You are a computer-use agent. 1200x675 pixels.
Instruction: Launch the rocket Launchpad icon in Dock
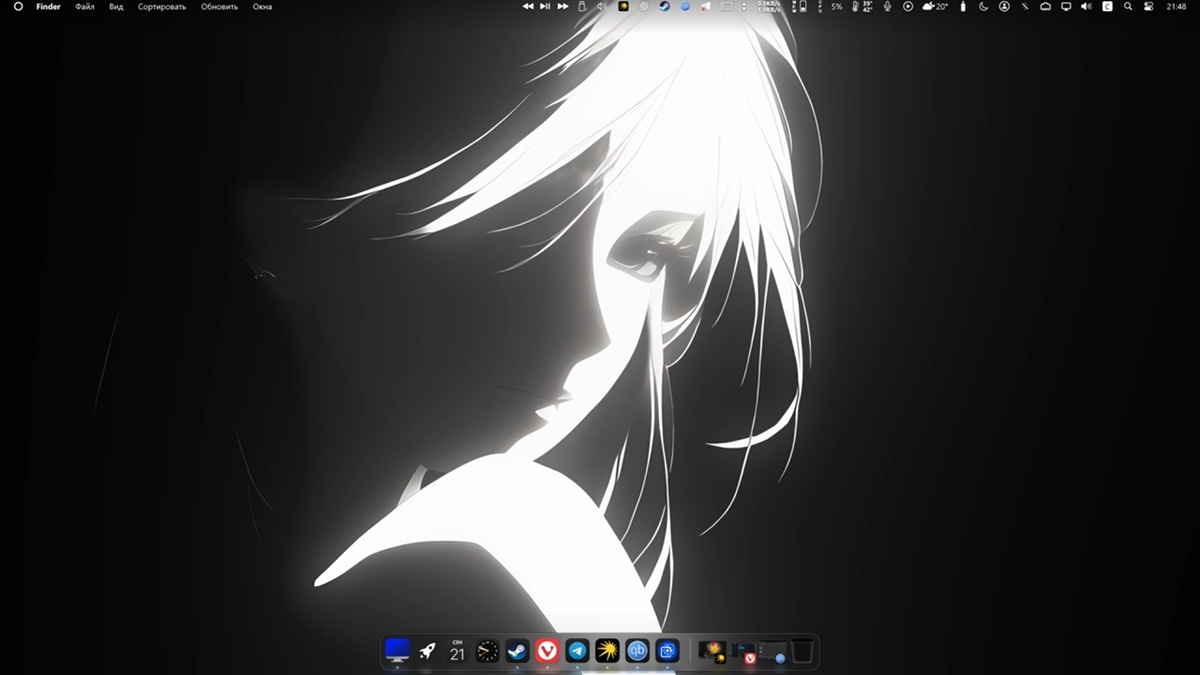[x=427, y=651]
